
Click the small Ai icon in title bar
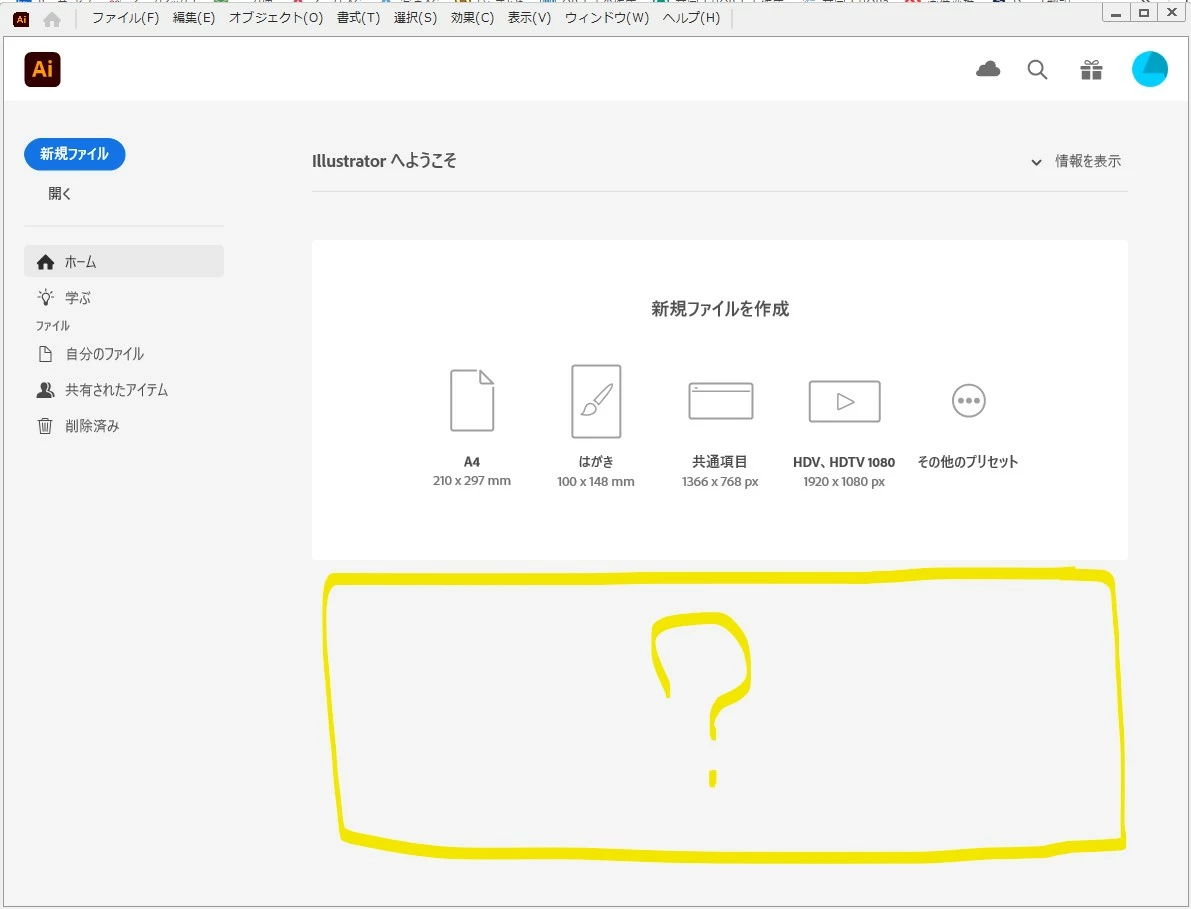tap(21, 19)
